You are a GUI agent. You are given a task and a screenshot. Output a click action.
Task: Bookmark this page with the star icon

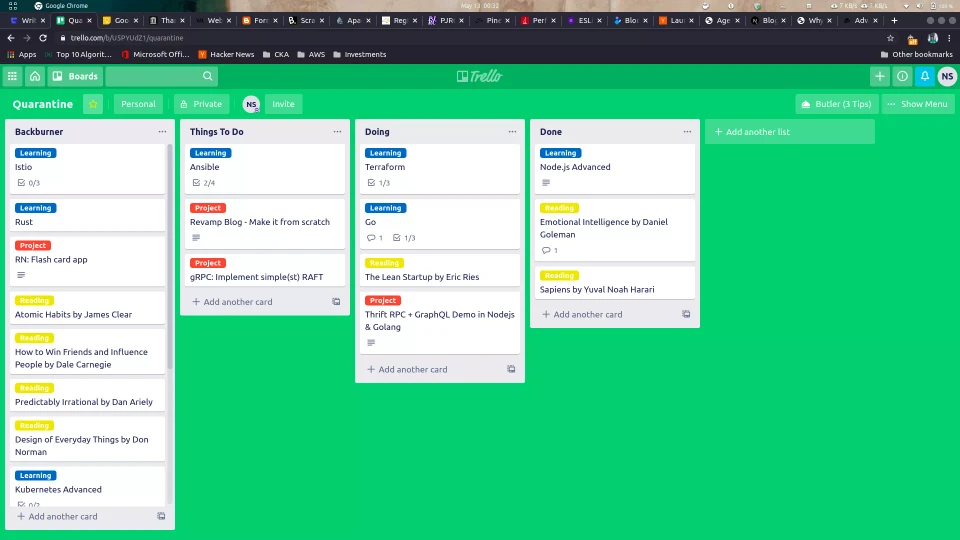890,38
